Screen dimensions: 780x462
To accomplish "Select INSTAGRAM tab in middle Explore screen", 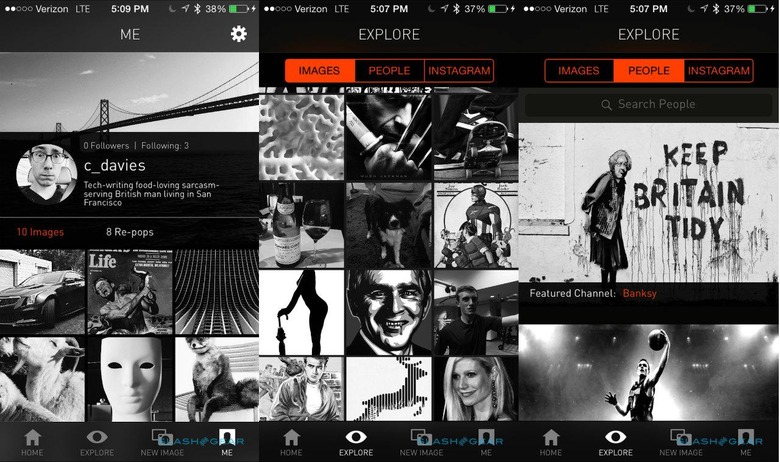I will [x=459, y=71].
